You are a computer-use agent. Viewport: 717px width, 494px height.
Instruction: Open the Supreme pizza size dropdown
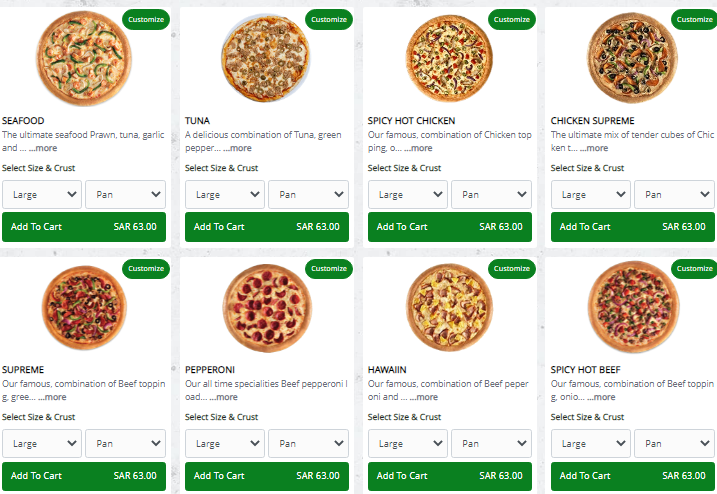point(42,443)
